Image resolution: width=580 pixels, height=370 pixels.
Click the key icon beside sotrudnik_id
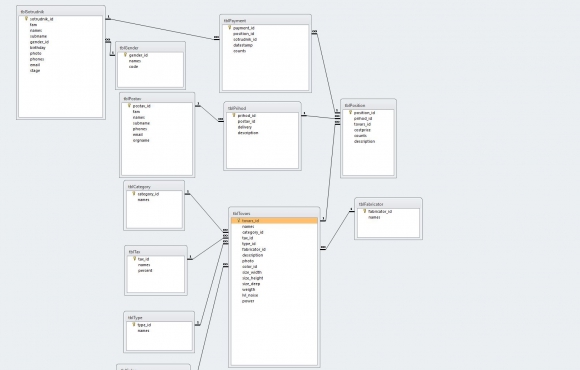point(26,18)
